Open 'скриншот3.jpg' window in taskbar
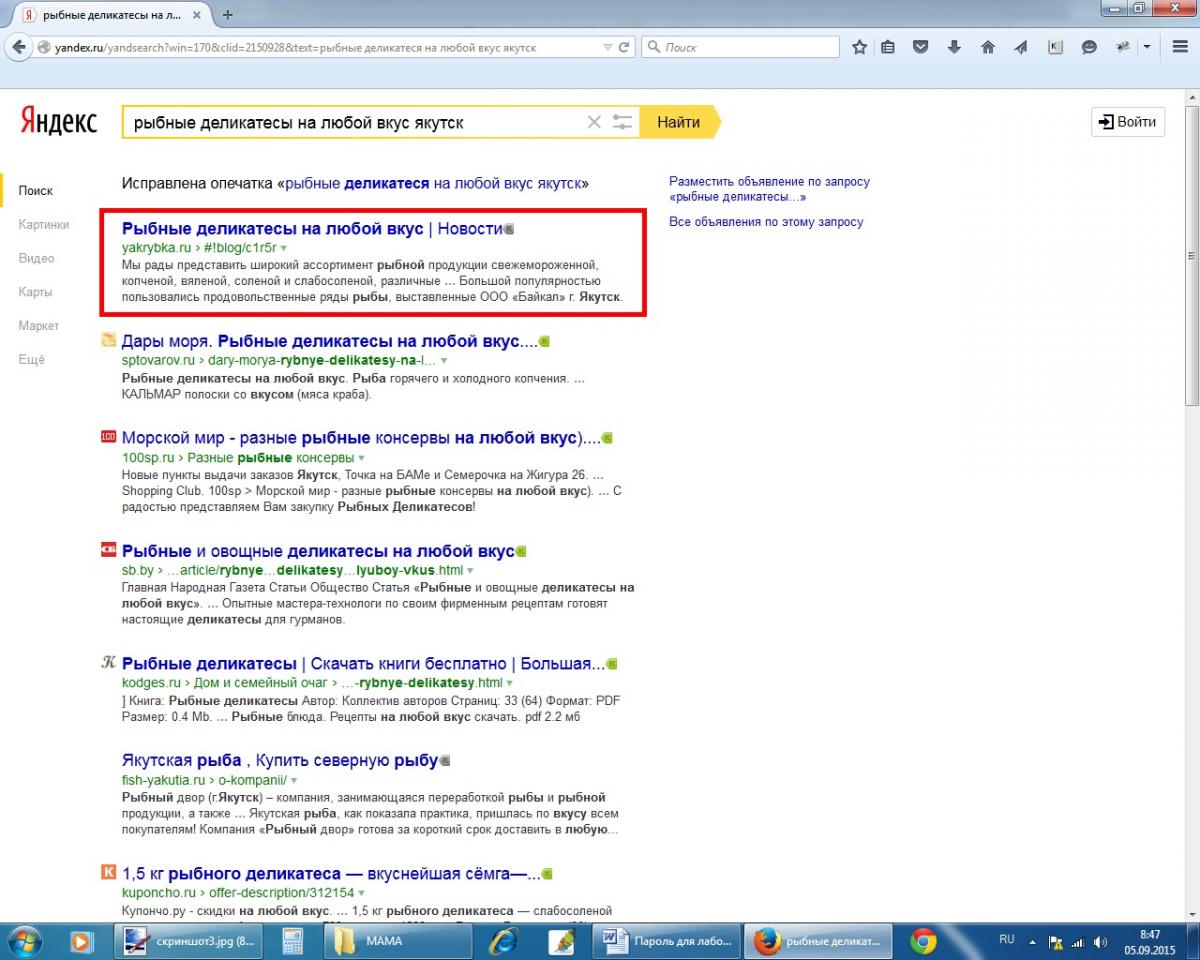The image size is (1200, 960). click(187, 941)
